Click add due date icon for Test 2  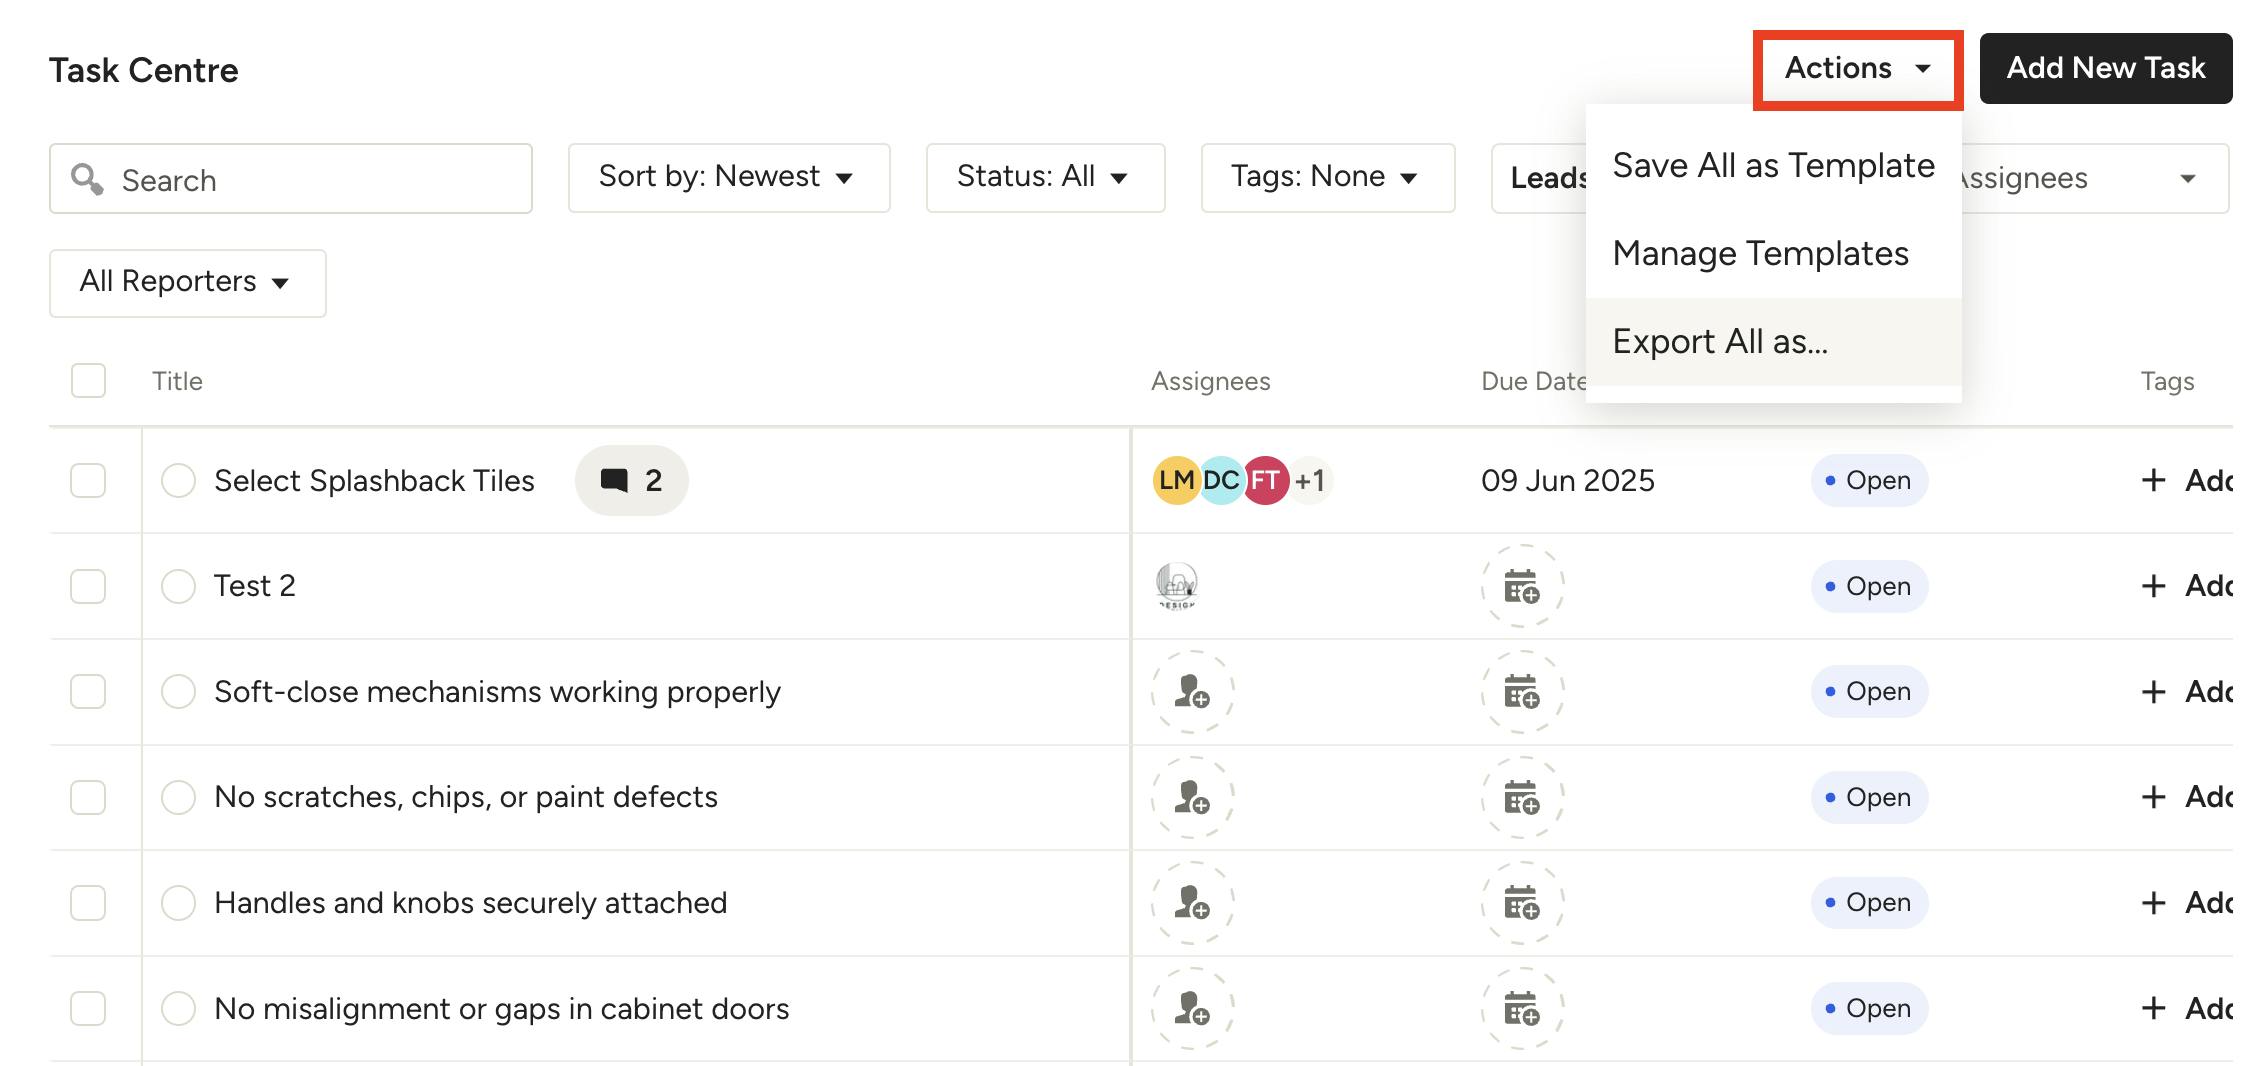1522,586
